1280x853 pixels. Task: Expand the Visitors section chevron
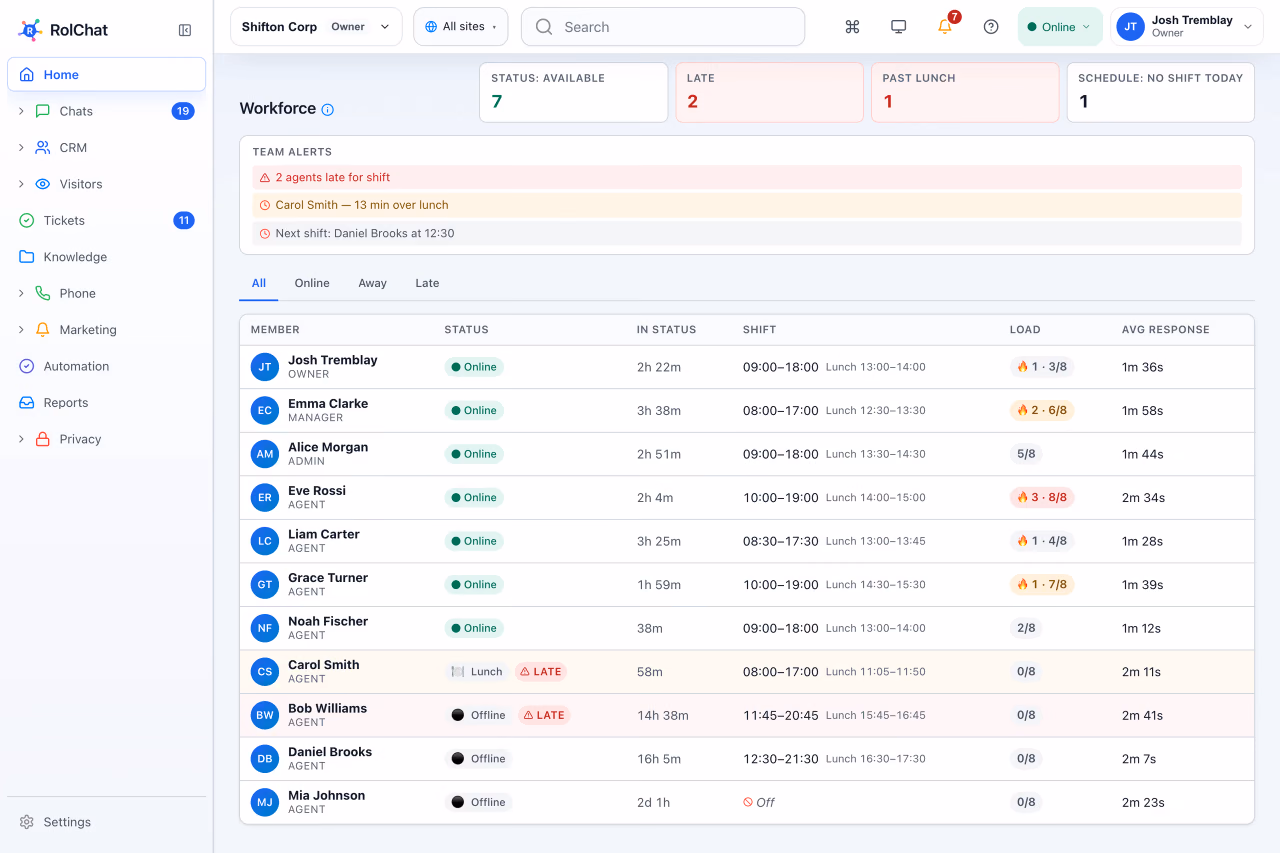click(x=21, y=184)
